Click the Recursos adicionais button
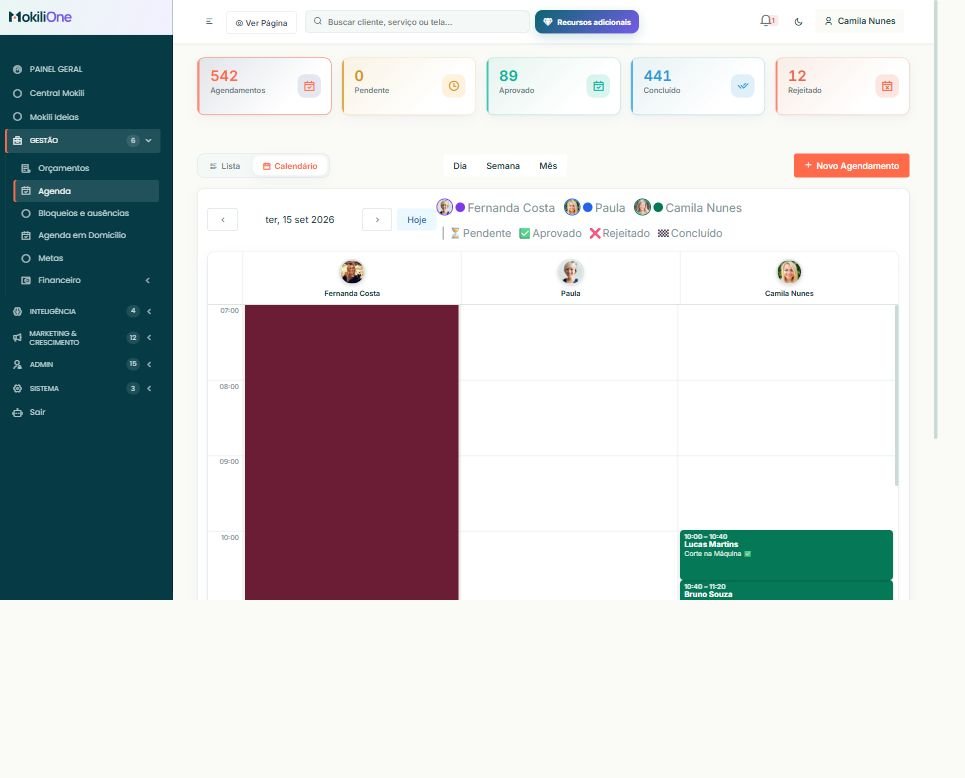 pos(587,22)
